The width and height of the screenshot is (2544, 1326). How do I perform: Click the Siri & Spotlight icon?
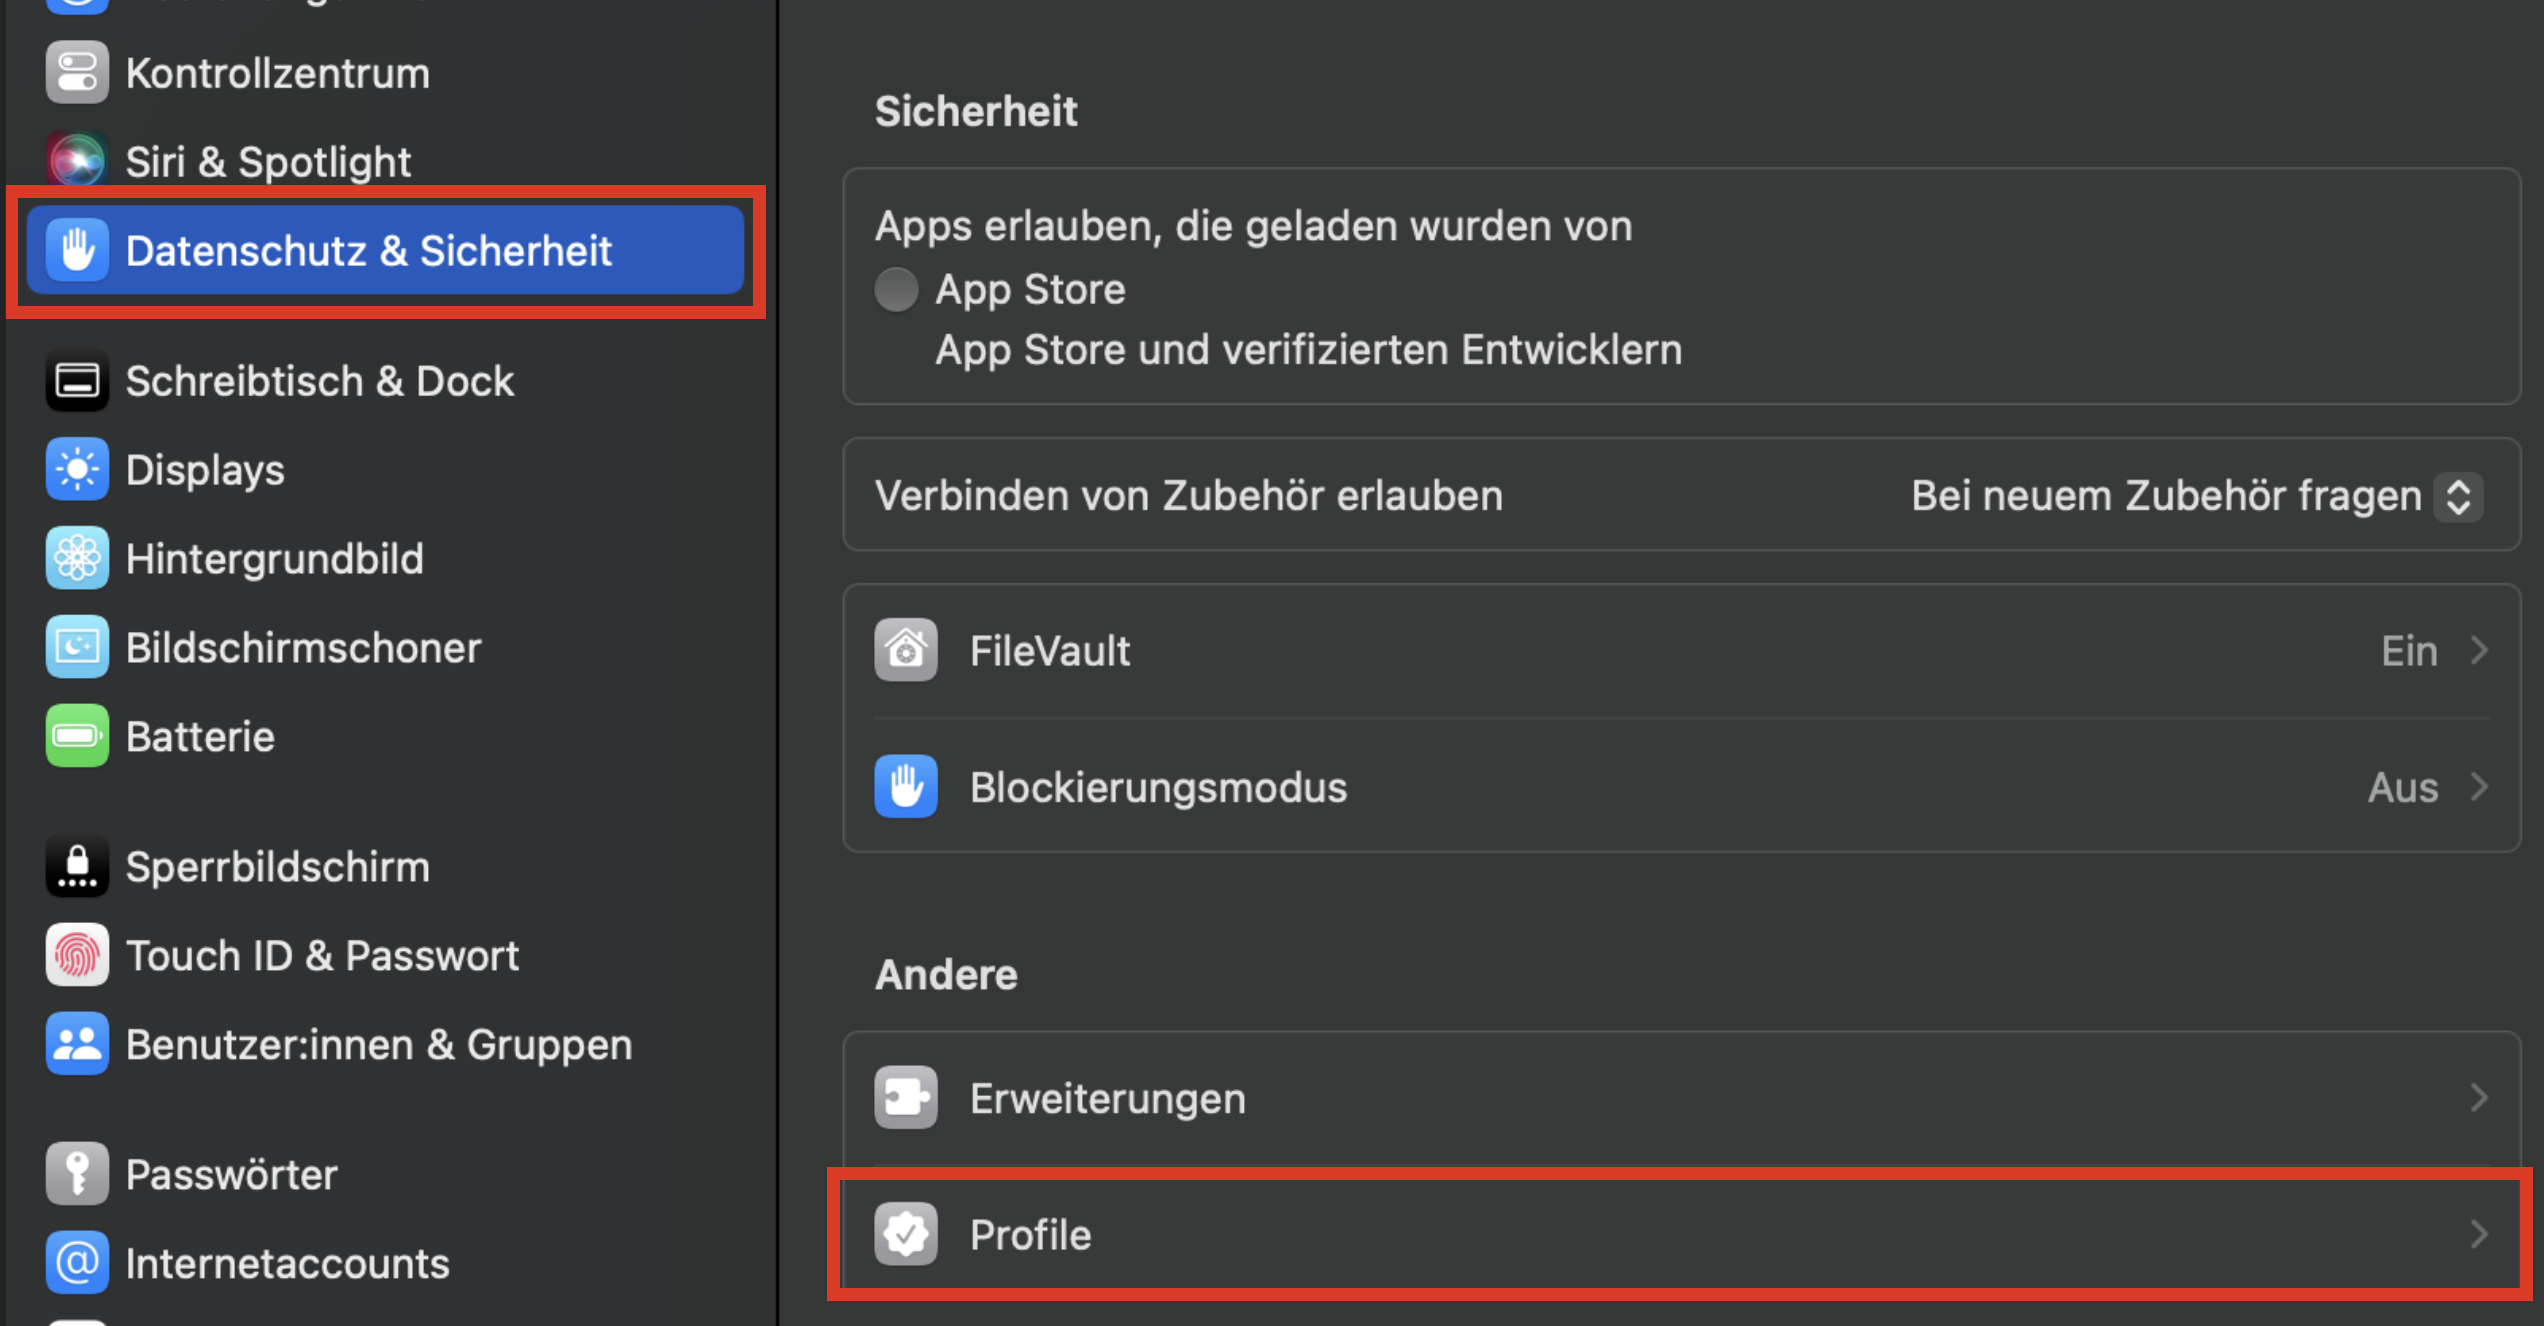pyautogui.click(x=77, y=160)
